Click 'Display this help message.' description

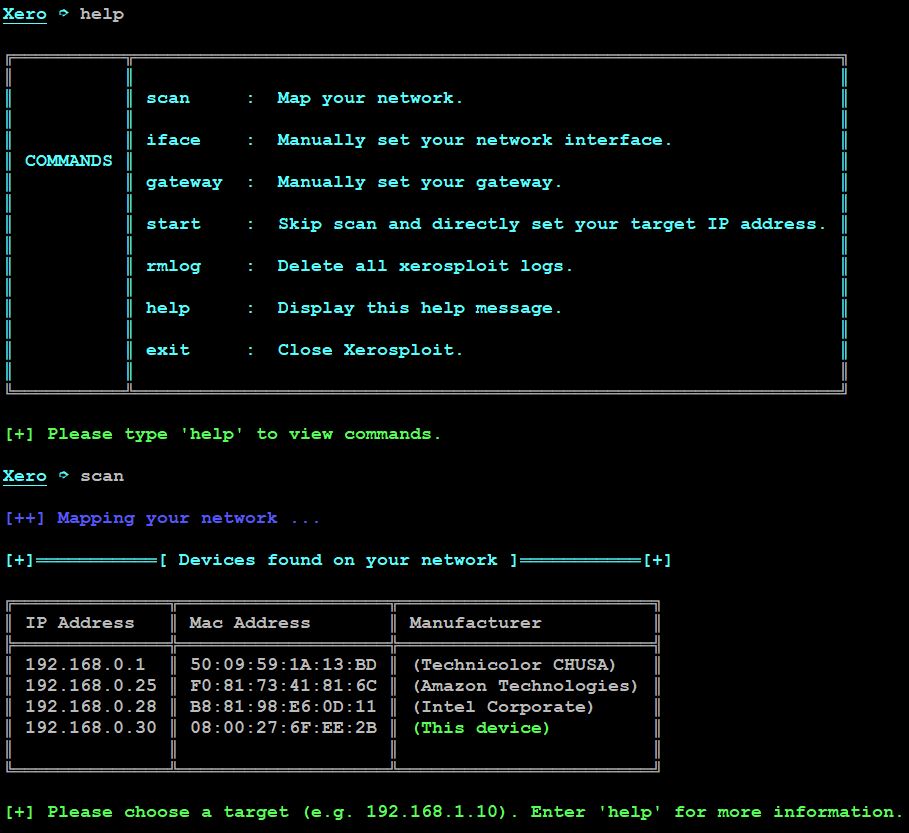coord(419,308)
